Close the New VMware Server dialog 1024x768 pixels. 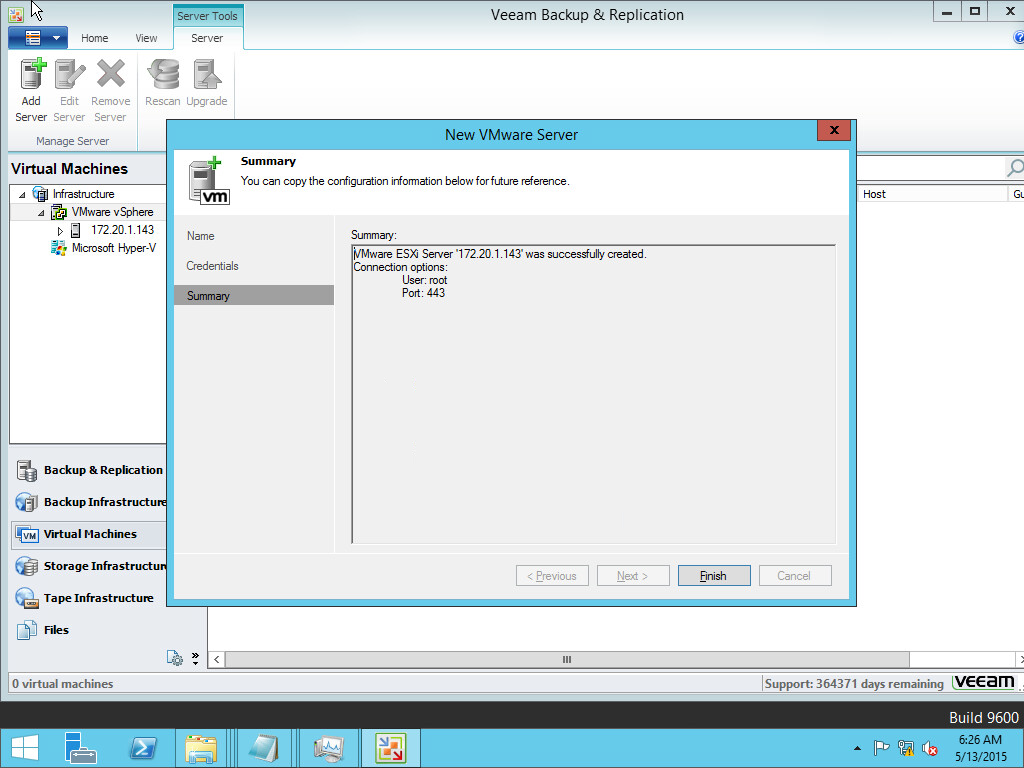[834, 130]
